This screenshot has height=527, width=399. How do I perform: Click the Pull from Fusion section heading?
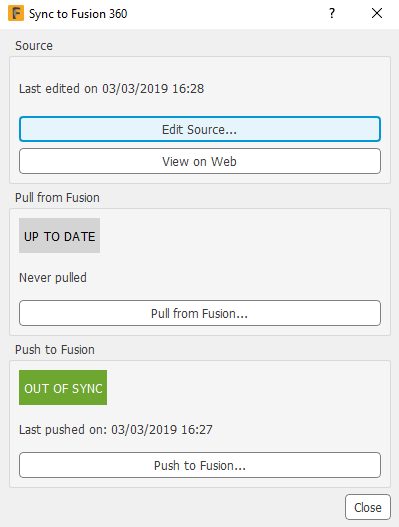tap(57, 198)
